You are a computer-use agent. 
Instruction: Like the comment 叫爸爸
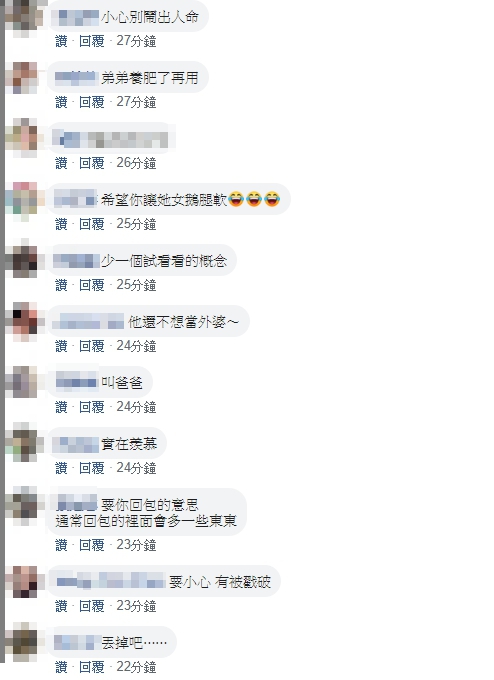(62, 407)
